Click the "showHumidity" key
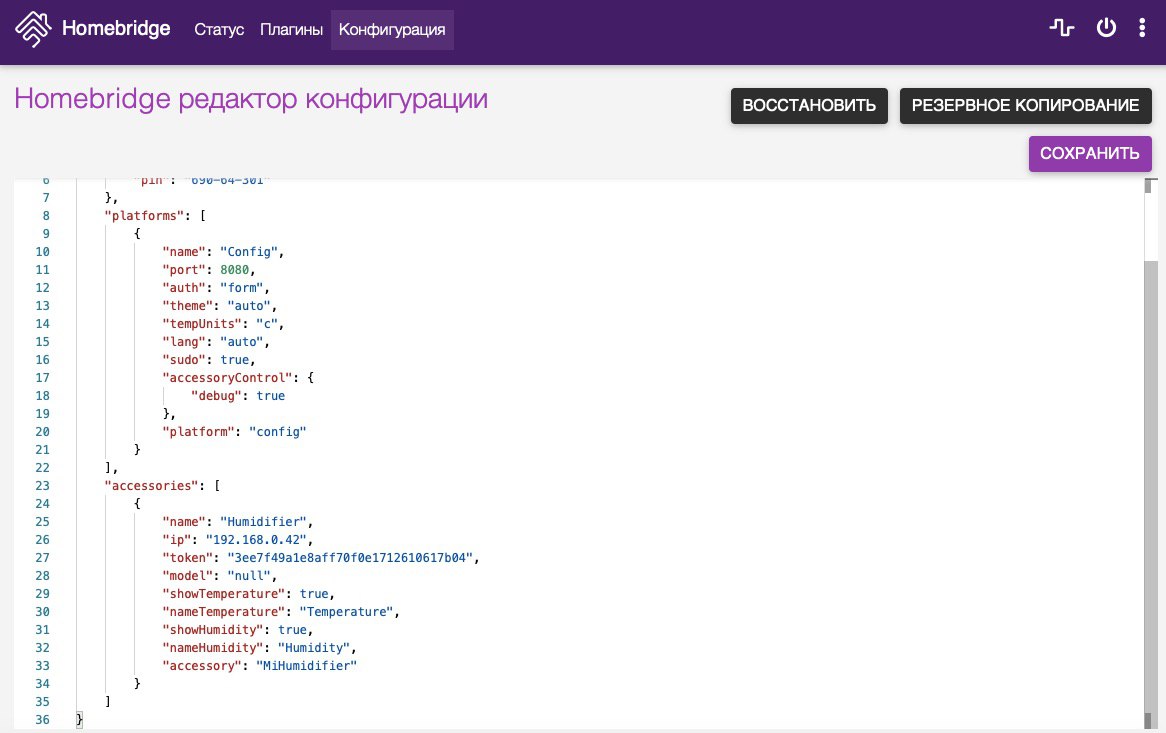Screen dimensions: 1166x733 coord(213,630)
